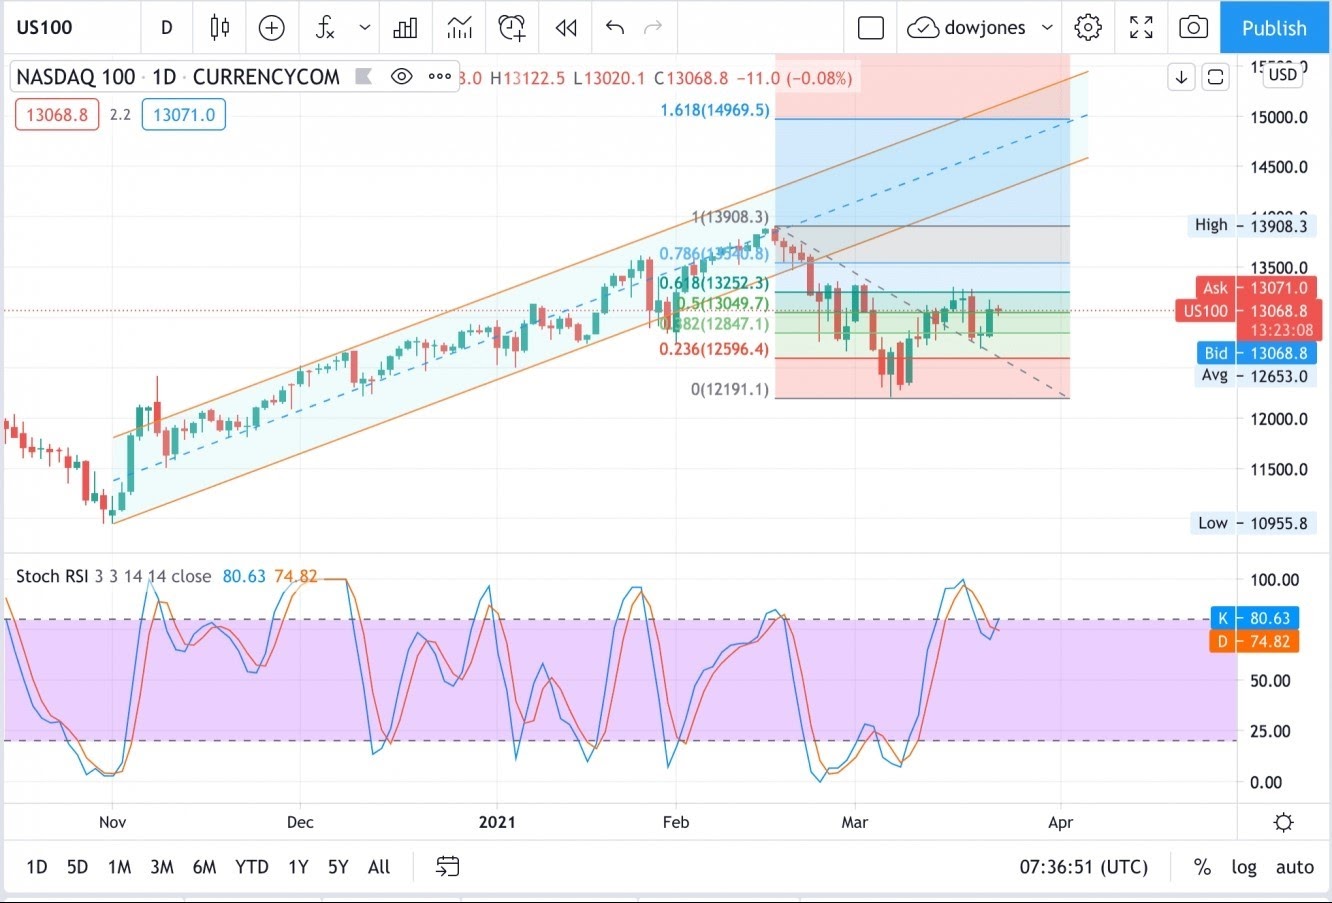The image size is (1332, 903).
Task: Start bar replay with the rewind icon
Action: [566, 28]
